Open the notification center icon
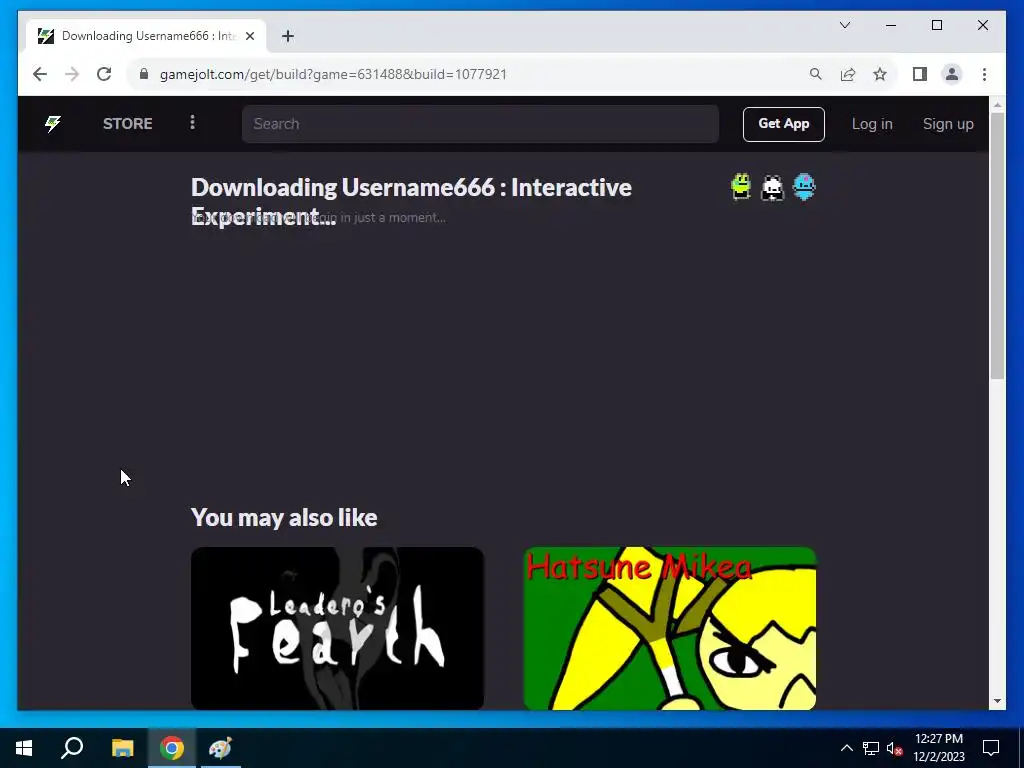Viewport: 1024px width, 768px height. (x=991, y=748)
